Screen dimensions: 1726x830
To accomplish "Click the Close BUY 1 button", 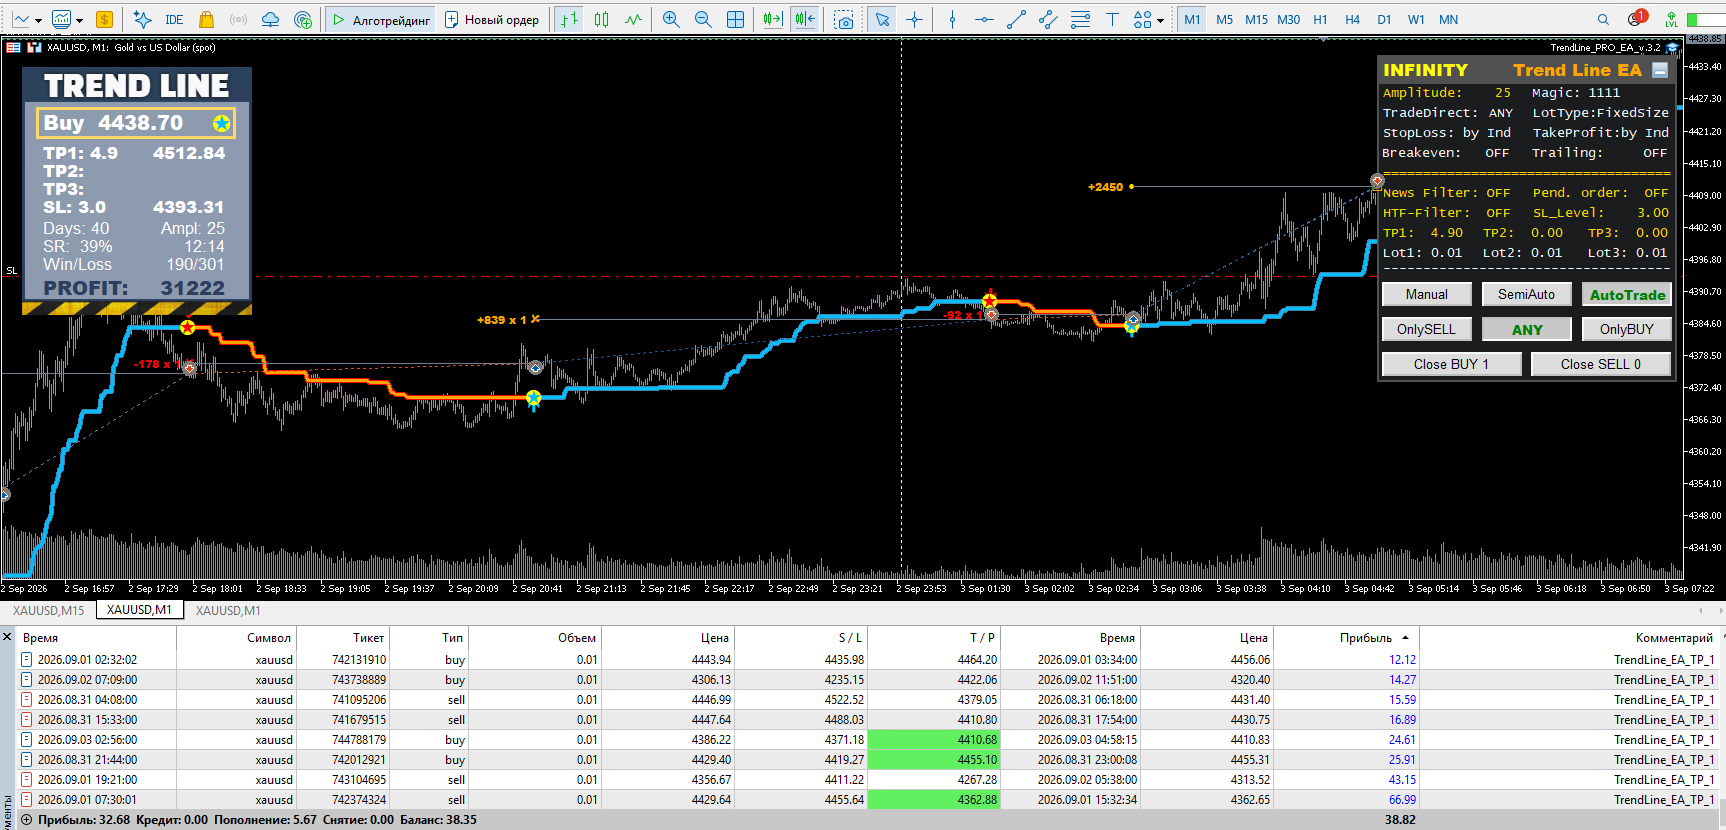I will tap(1451, 364).
